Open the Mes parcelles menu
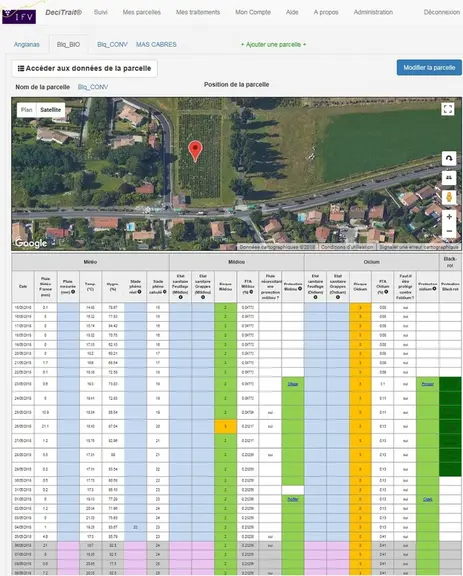Image resolution: width=463 pixels, height=576 pixels. tap(141, 12)
